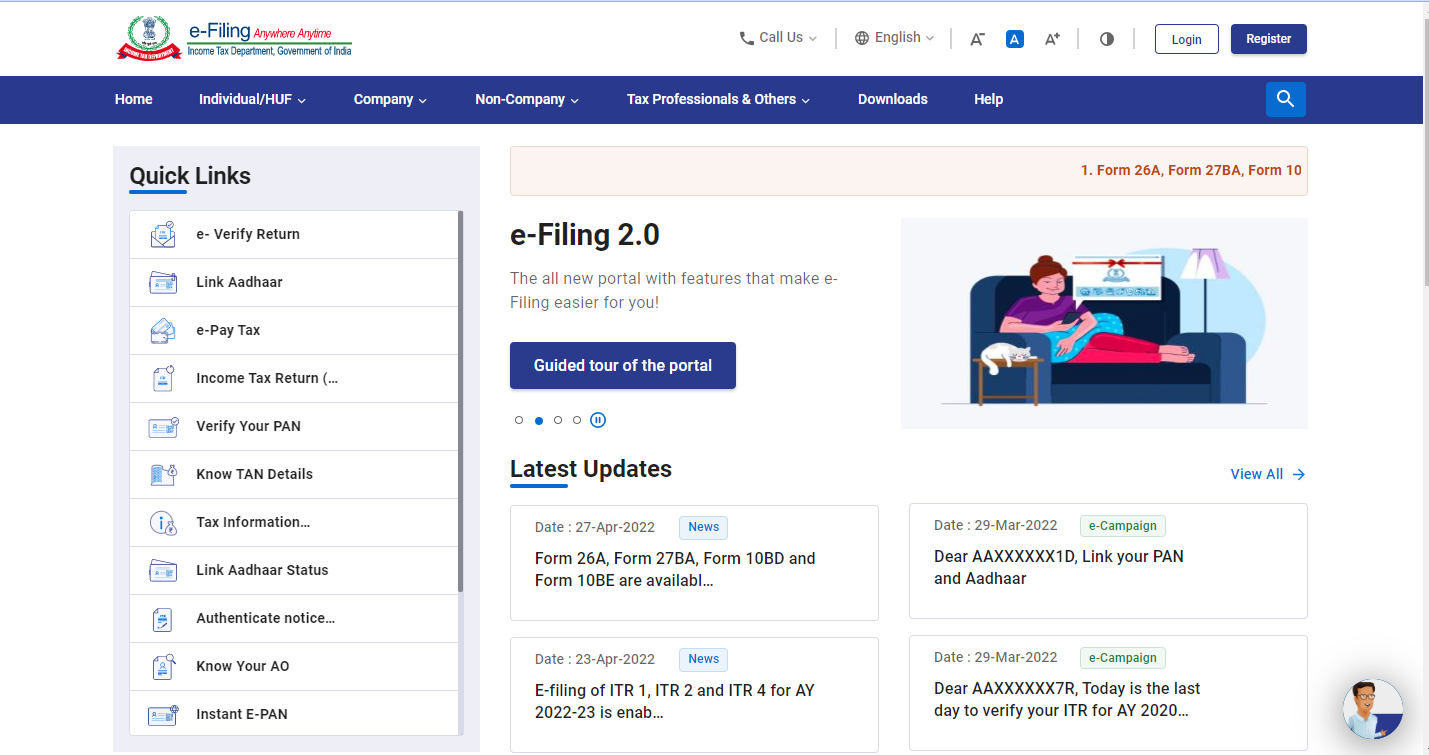Click the e-Filing 2.0 banner illustration
The image size is (1429, 755).
coord(1104,323)
